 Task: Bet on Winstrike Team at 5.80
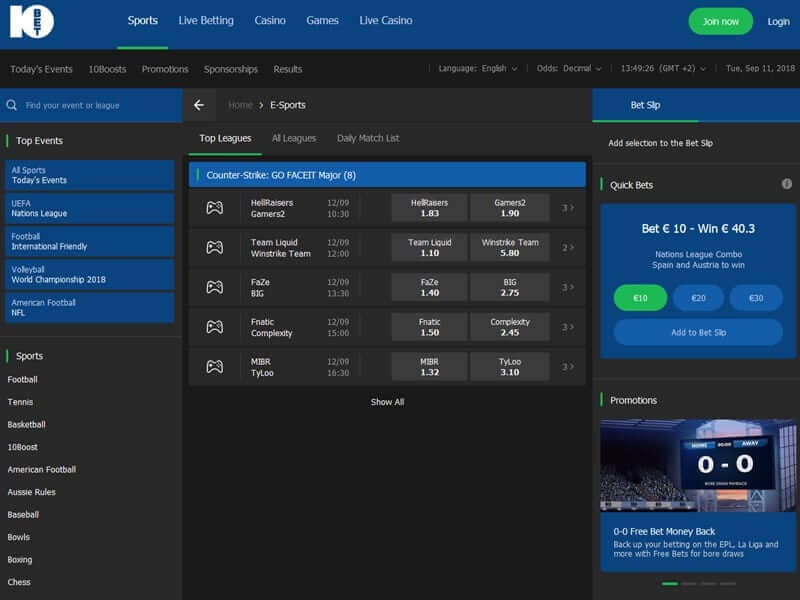point(510,247)
